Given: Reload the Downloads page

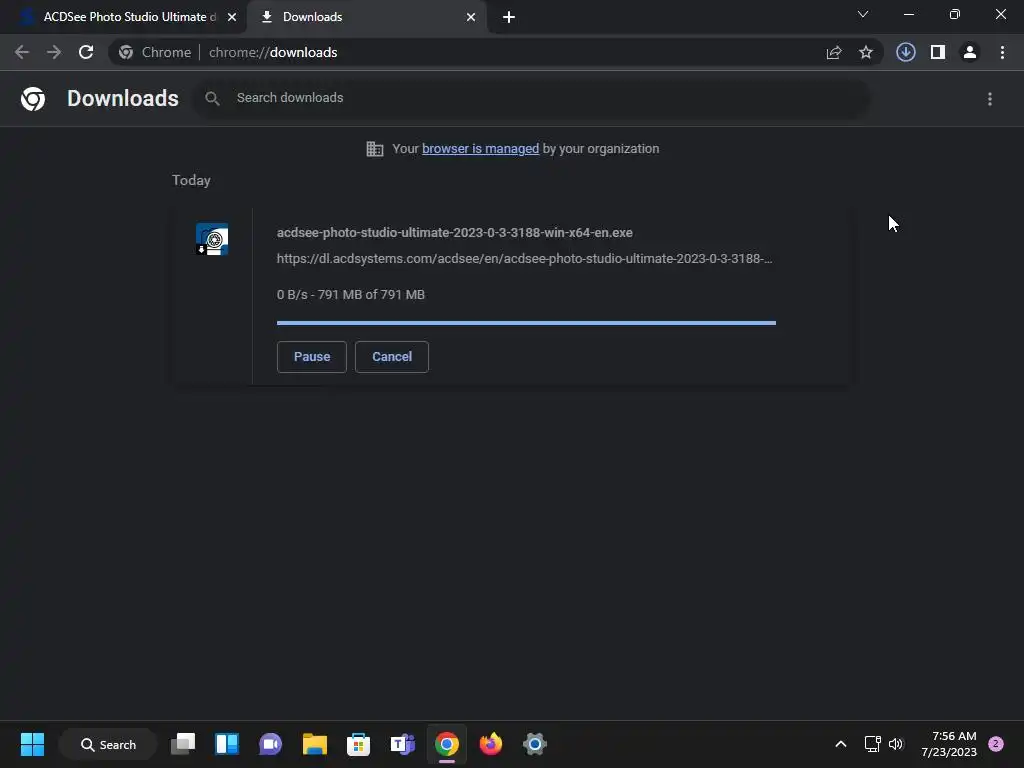Looking at the screenshot, I should coord(86,52).
